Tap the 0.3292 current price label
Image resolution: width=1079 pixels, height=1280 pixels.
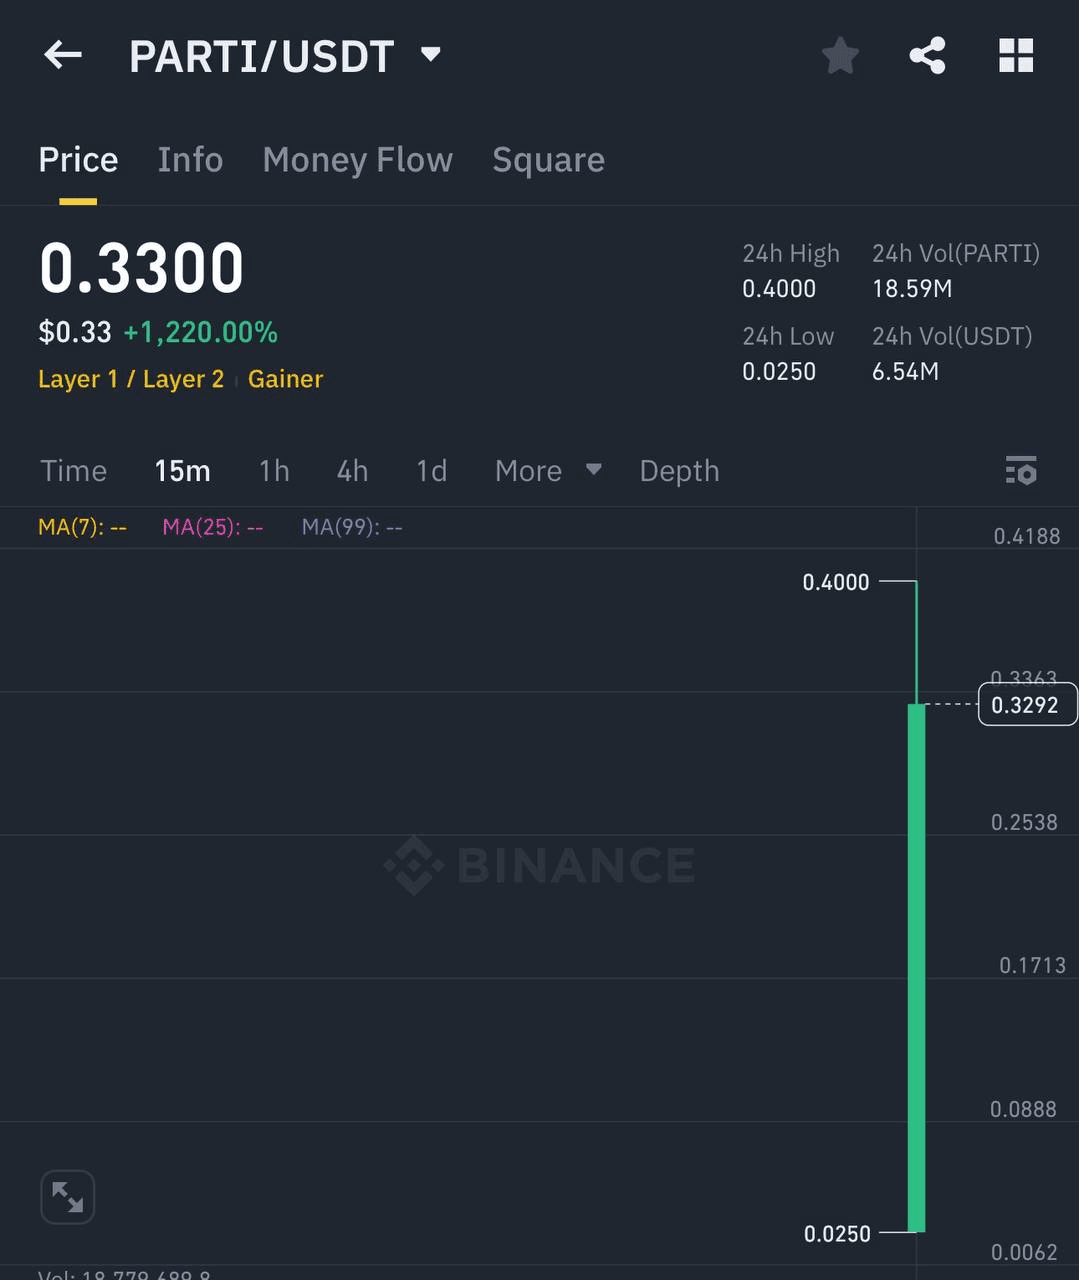tap(1026, 704)
